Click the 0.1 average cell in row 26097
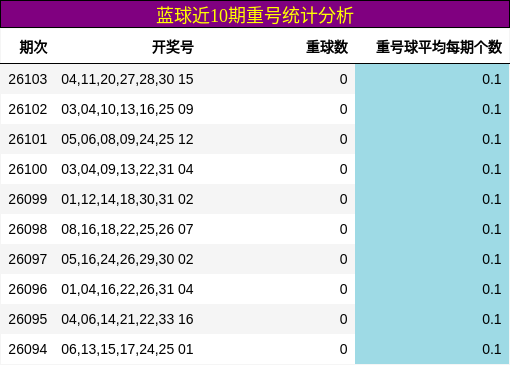This screenshot has width=510, height=365. 432,259
